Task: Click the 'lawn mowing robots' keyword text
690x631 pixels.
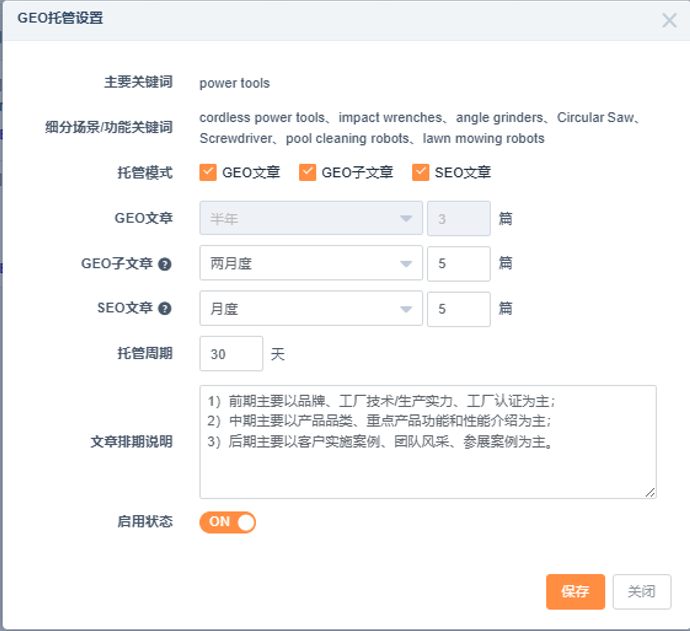Action: pyautogui.click(x=484, y=139)
